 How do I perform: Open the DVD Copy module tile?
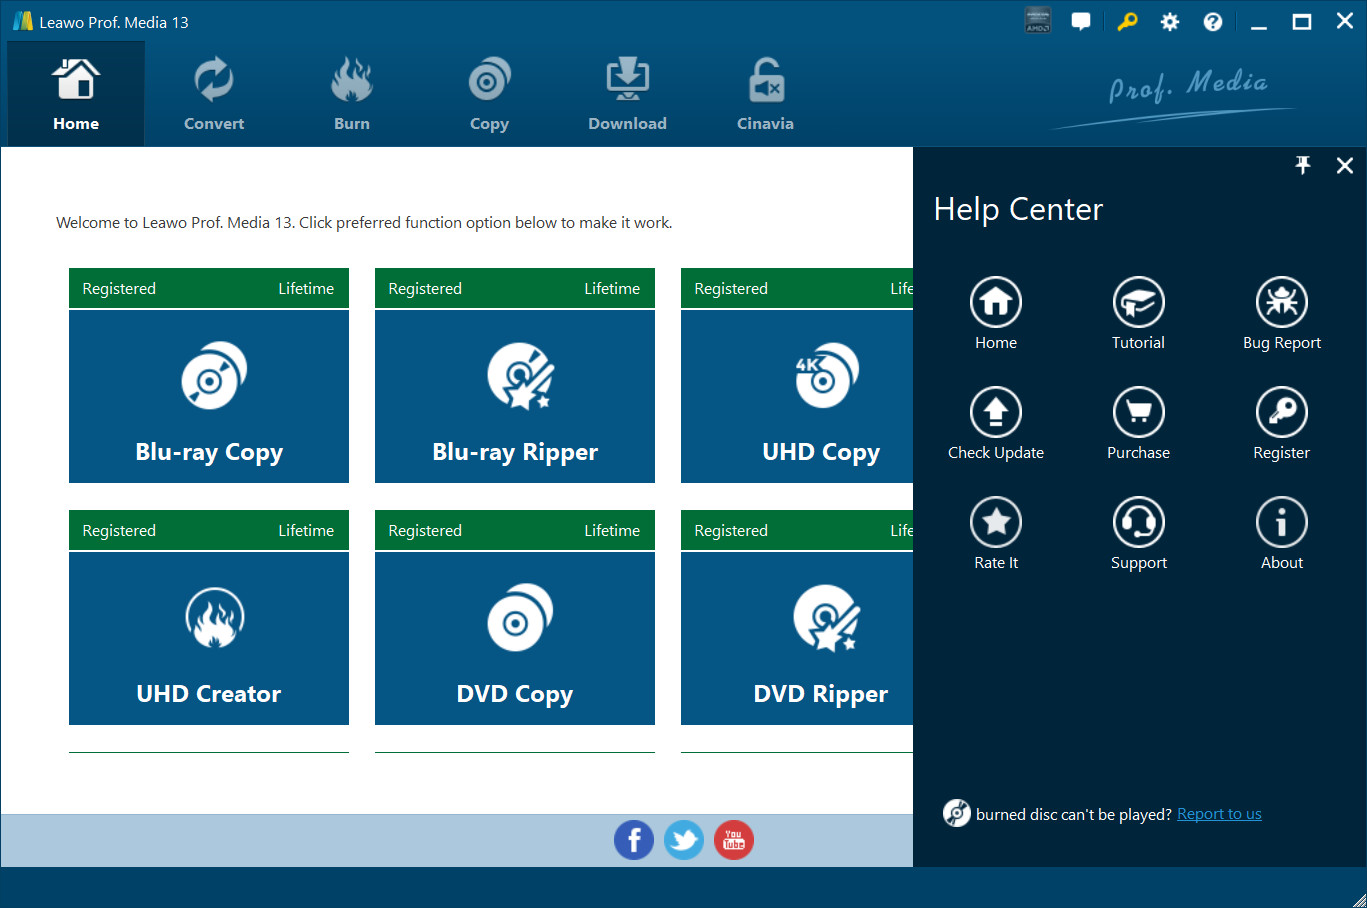[515, 639]
